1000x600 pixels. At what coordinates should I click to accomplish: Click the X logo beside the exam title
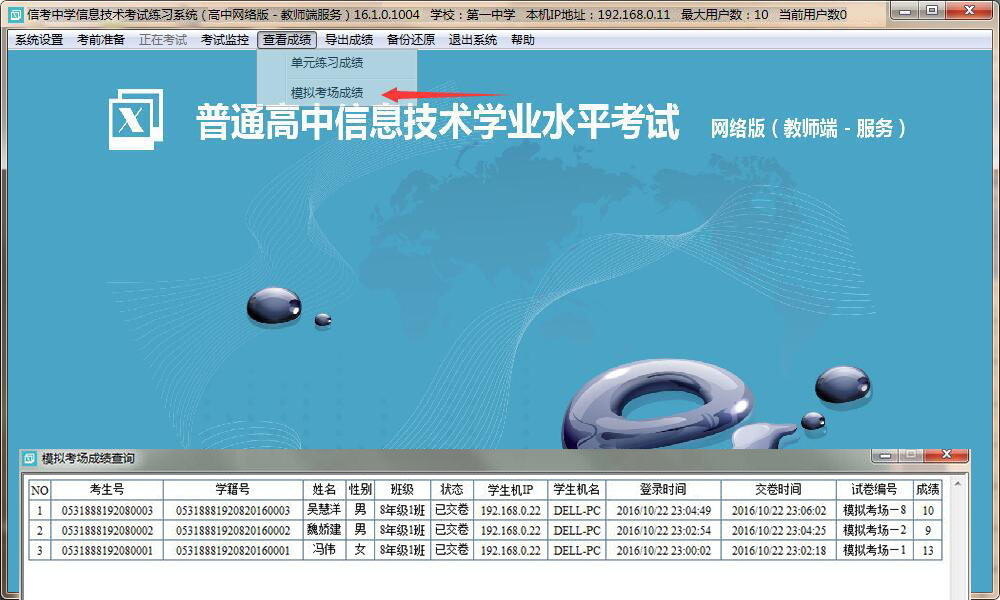pyautogui.click(x=135, y=119)
